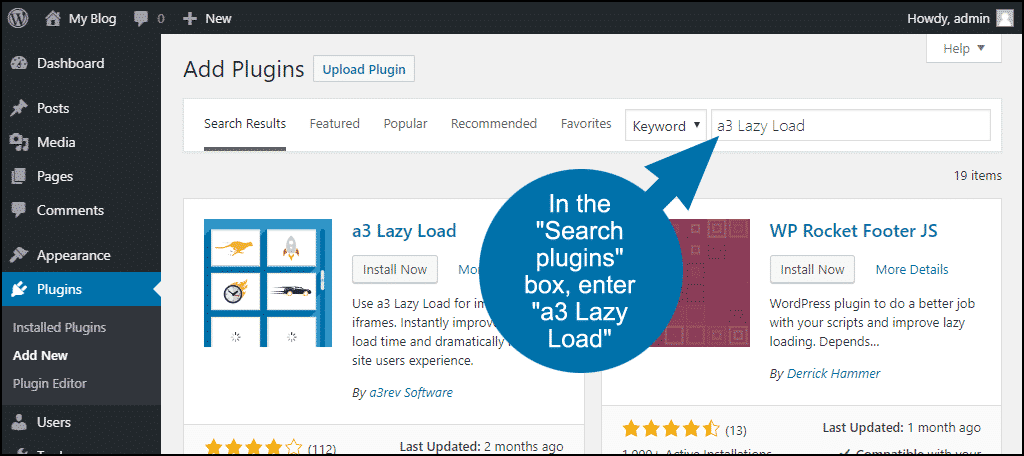
Task: Click the Media library icon
Action: click(20, 142)
